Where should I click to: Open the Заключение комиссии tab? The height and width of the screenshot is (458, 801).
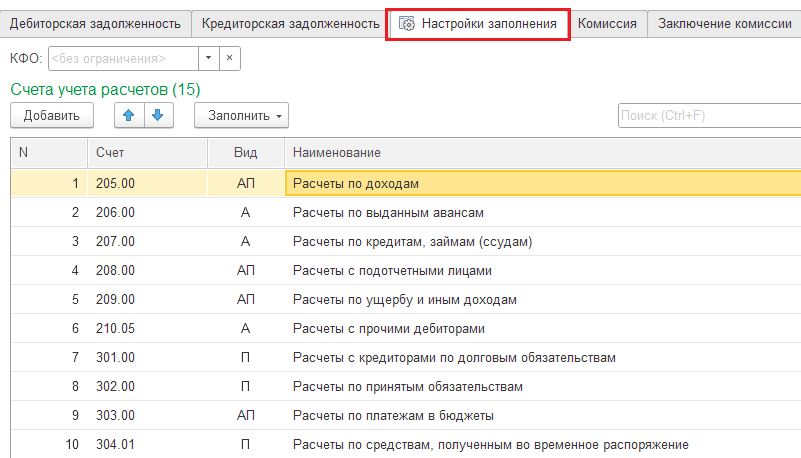coord(724,23)
